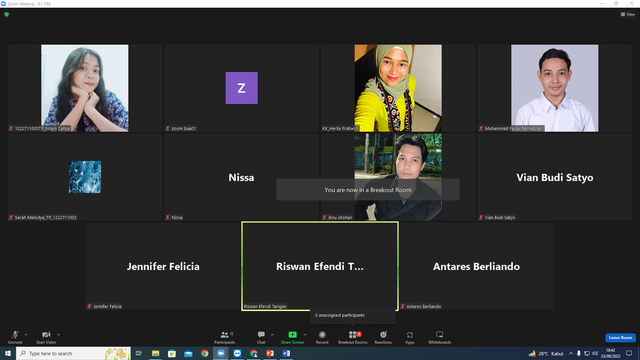Click Vian Budi Satyo name label

(x=497, y=218)
